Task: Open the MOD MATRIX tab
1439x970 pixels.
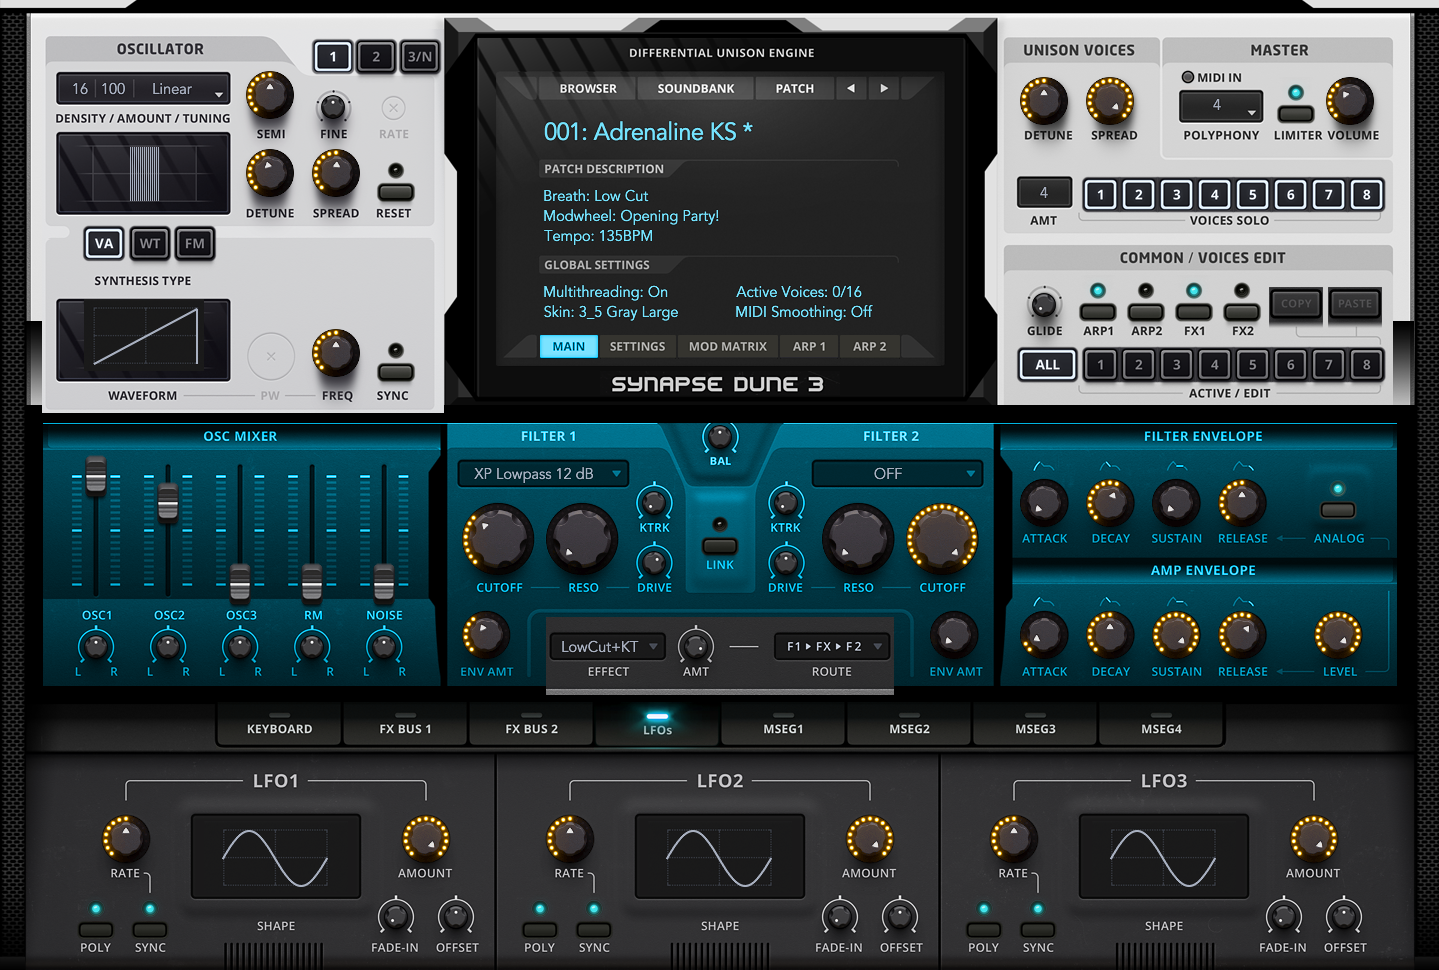Action: click(728, 346)
